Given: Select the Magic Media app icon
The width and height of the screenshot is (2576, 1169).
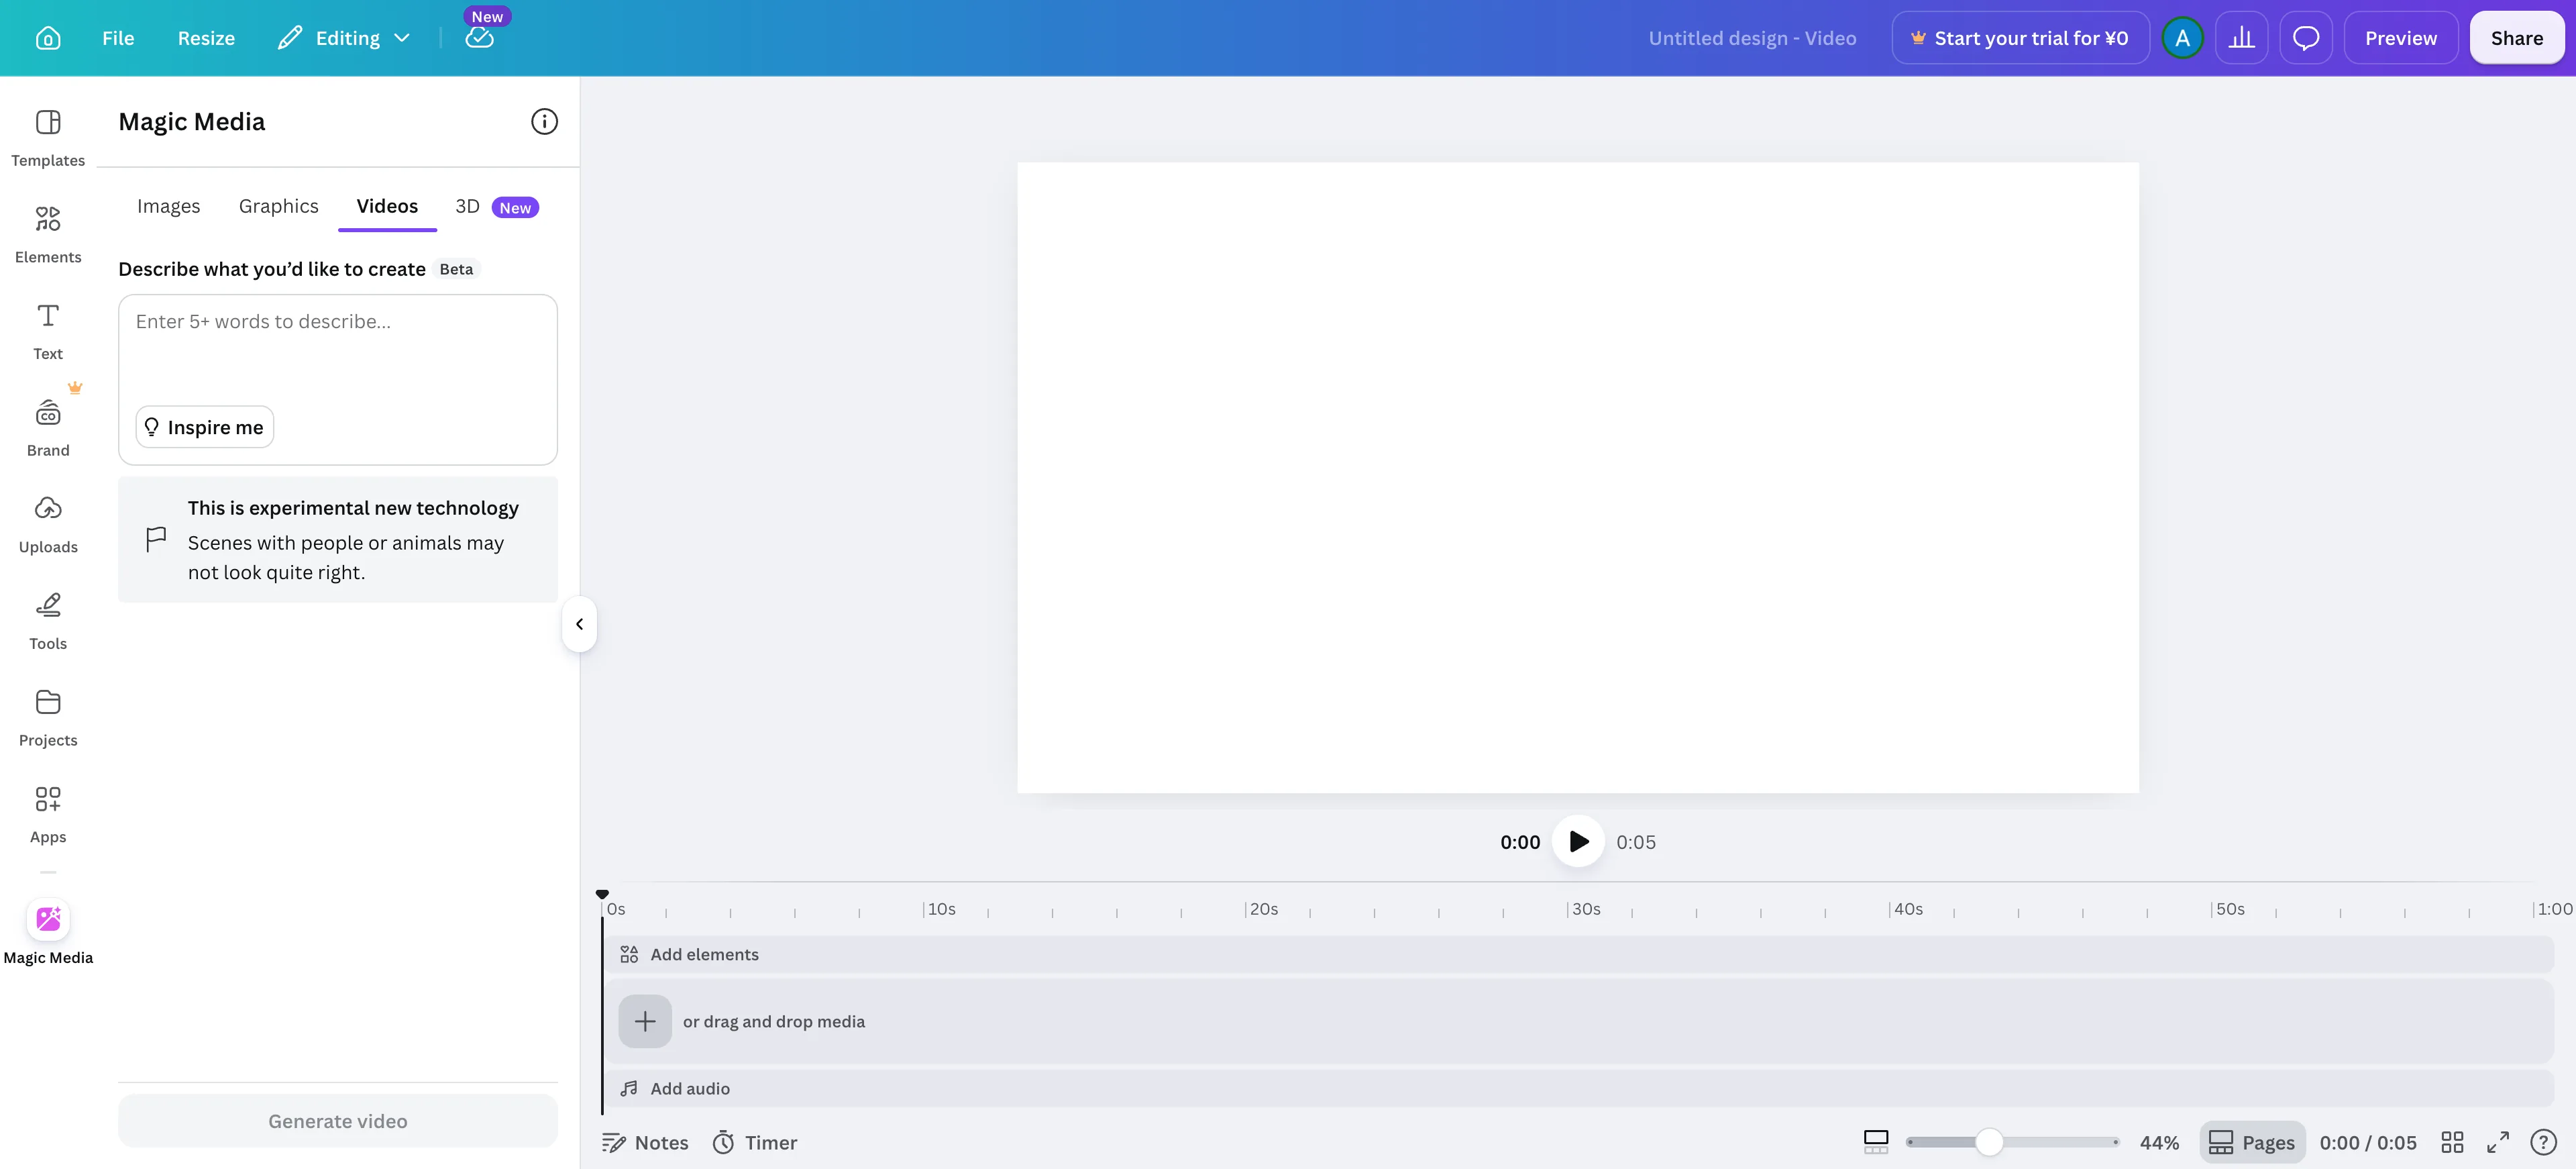Looking at the screenshot, I should [x=48, y=919].
